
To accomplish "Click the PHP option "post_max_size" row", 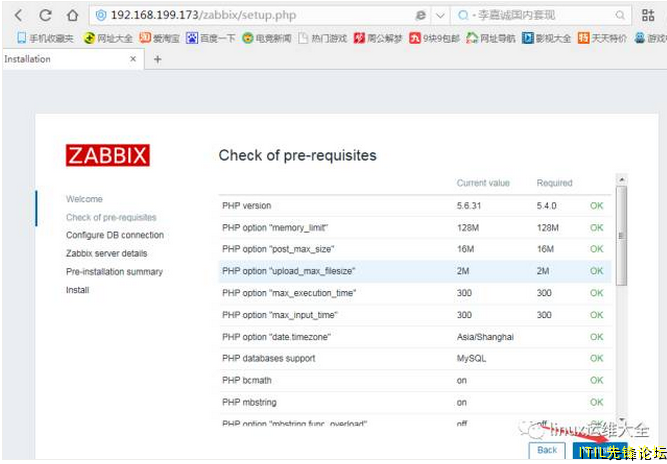I will [x=415, y=249].
